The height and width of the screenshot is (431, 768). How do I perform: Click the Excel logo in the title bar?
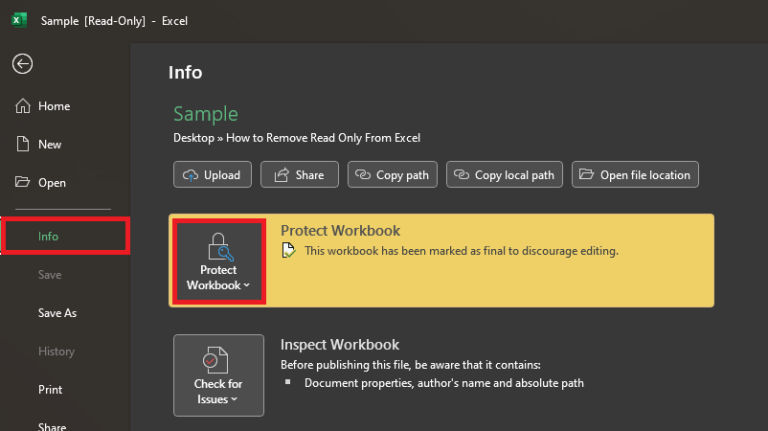19,20
